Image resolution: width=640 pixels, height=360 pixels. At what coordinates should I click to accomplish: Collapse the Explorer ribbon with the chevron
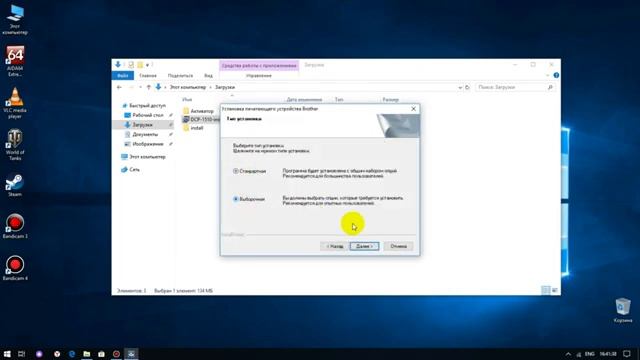pos(548,76)
